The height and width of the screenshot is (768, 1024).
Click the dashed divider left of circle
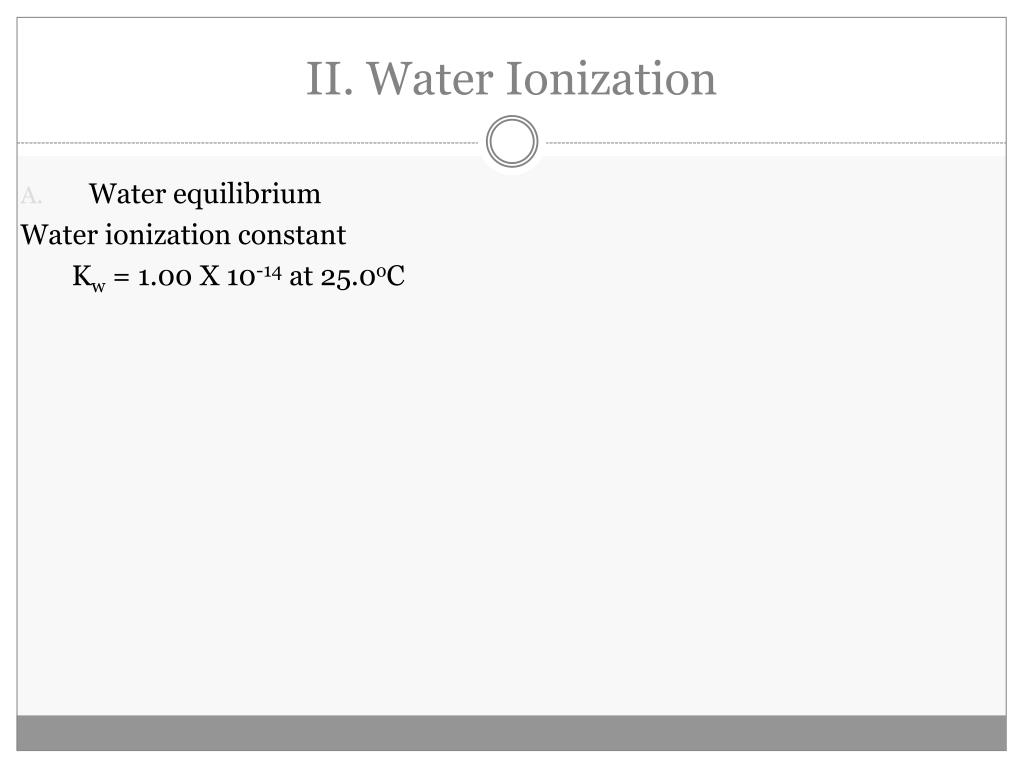click(248, 142)
